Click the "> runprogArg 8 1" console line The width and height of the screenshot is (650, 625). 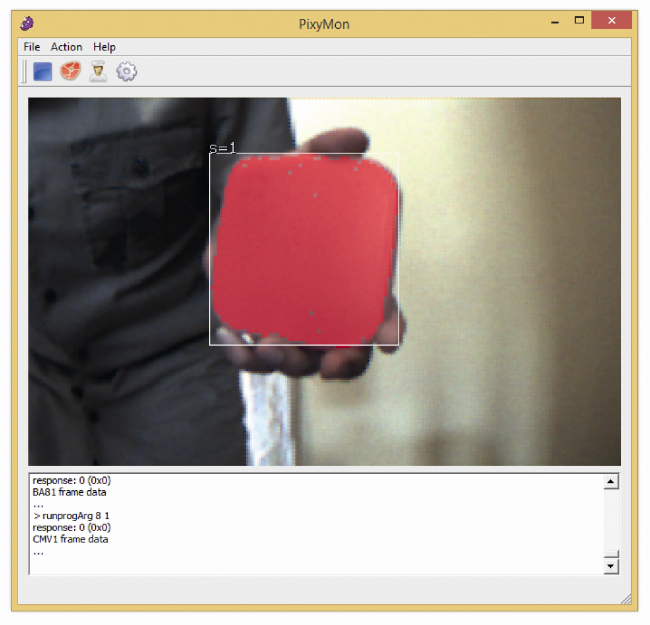click(x=71, y=516)
